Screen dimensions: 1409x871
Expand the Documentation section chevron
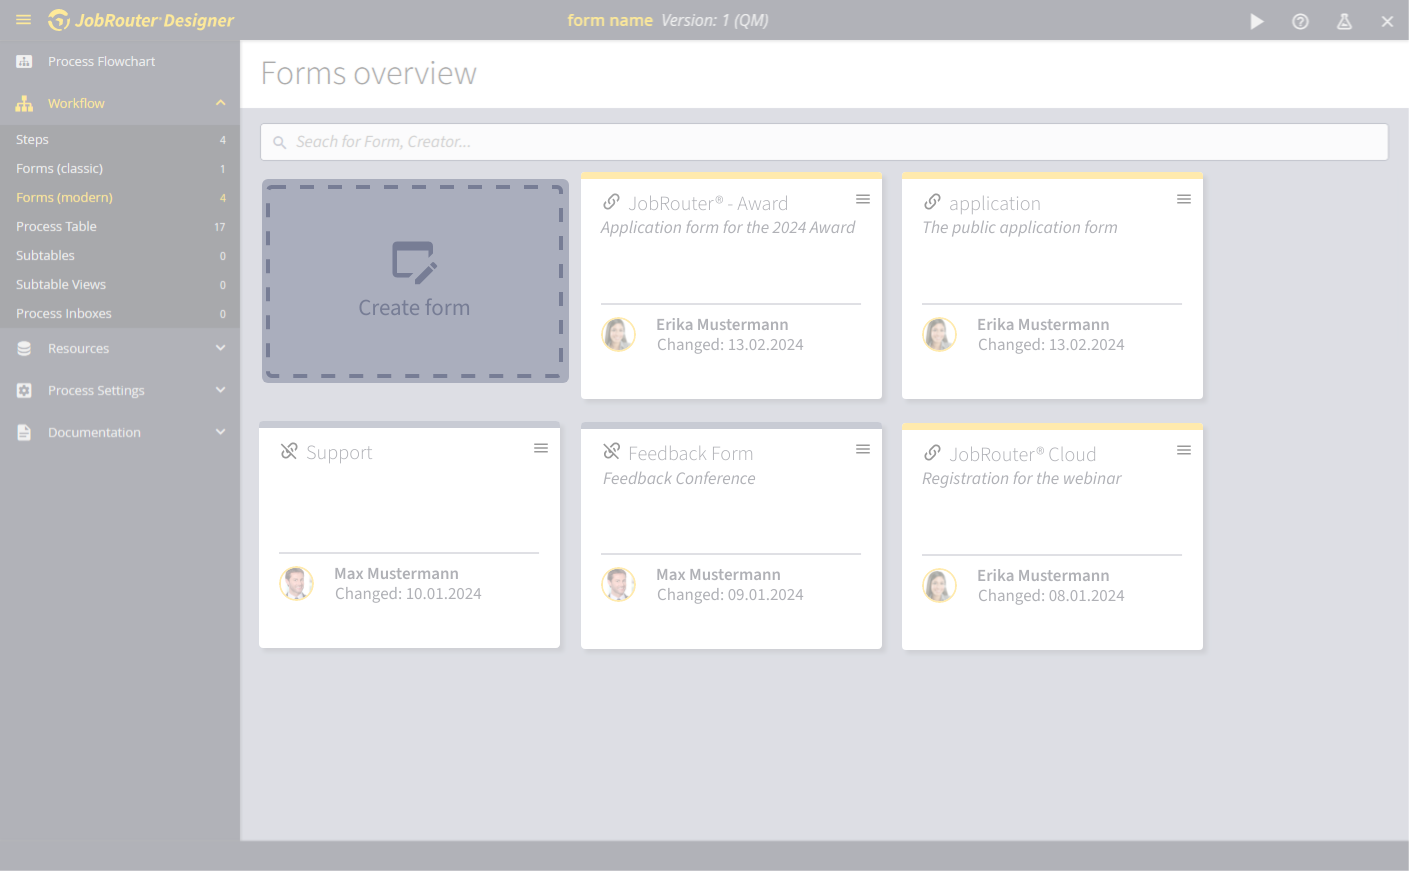(221, 432)
